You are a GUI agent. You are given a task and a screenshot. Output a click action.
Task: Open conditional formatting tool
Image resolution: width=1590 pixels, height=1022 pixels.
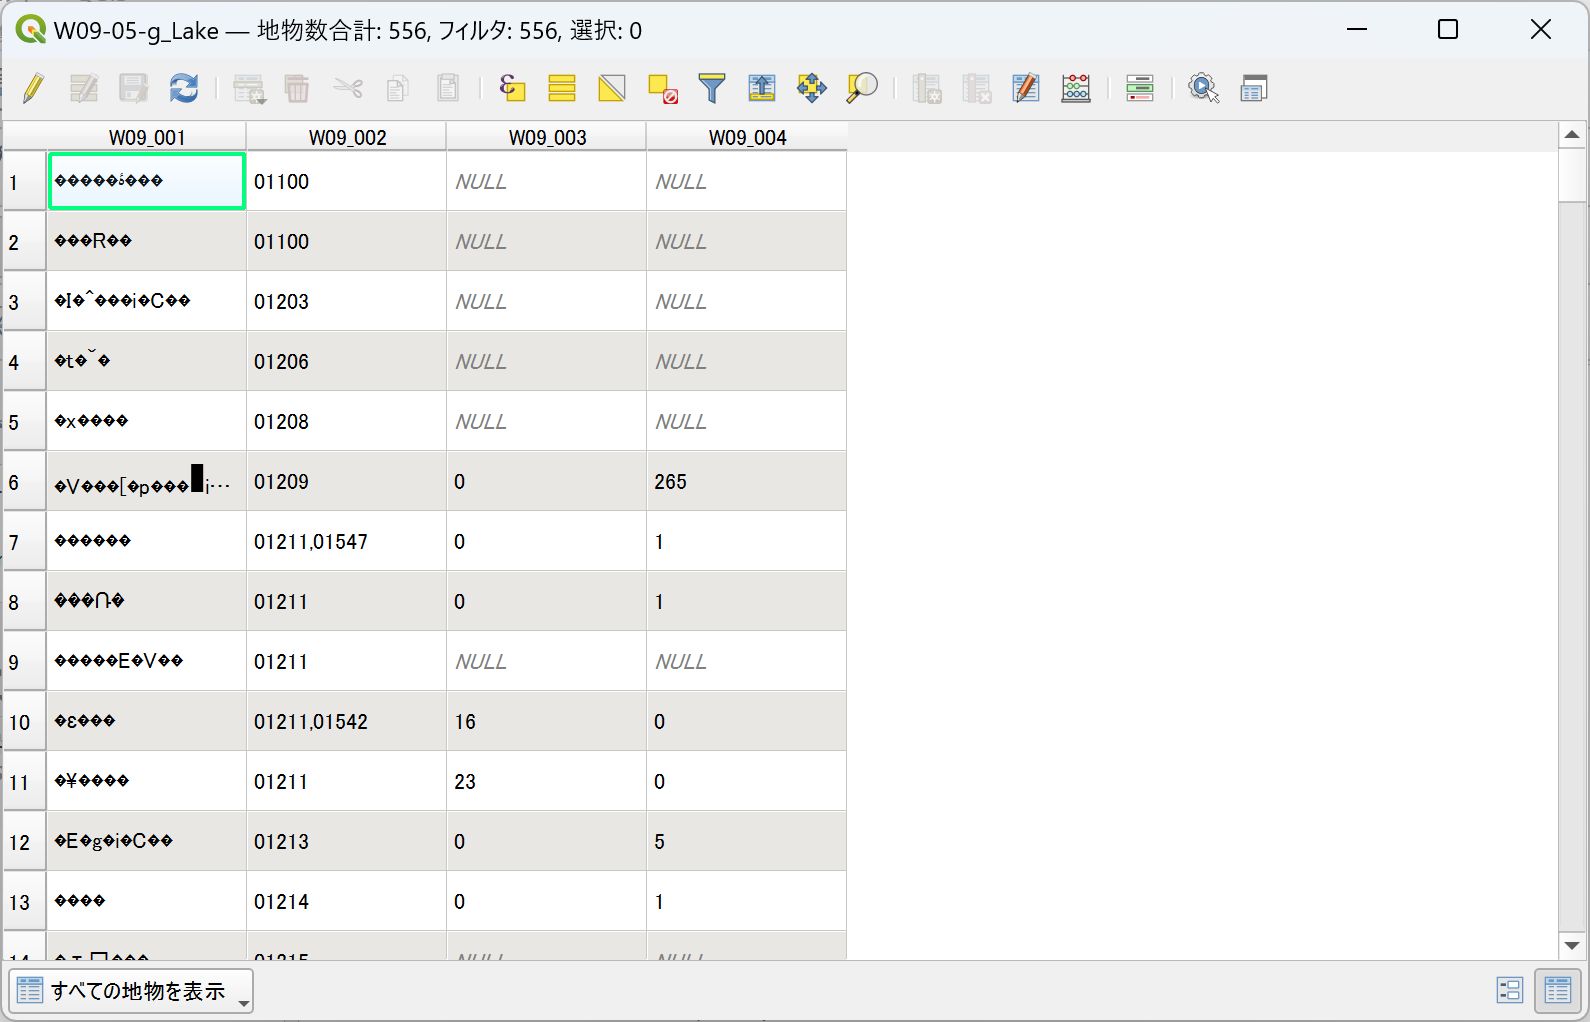click(1140, 88)
